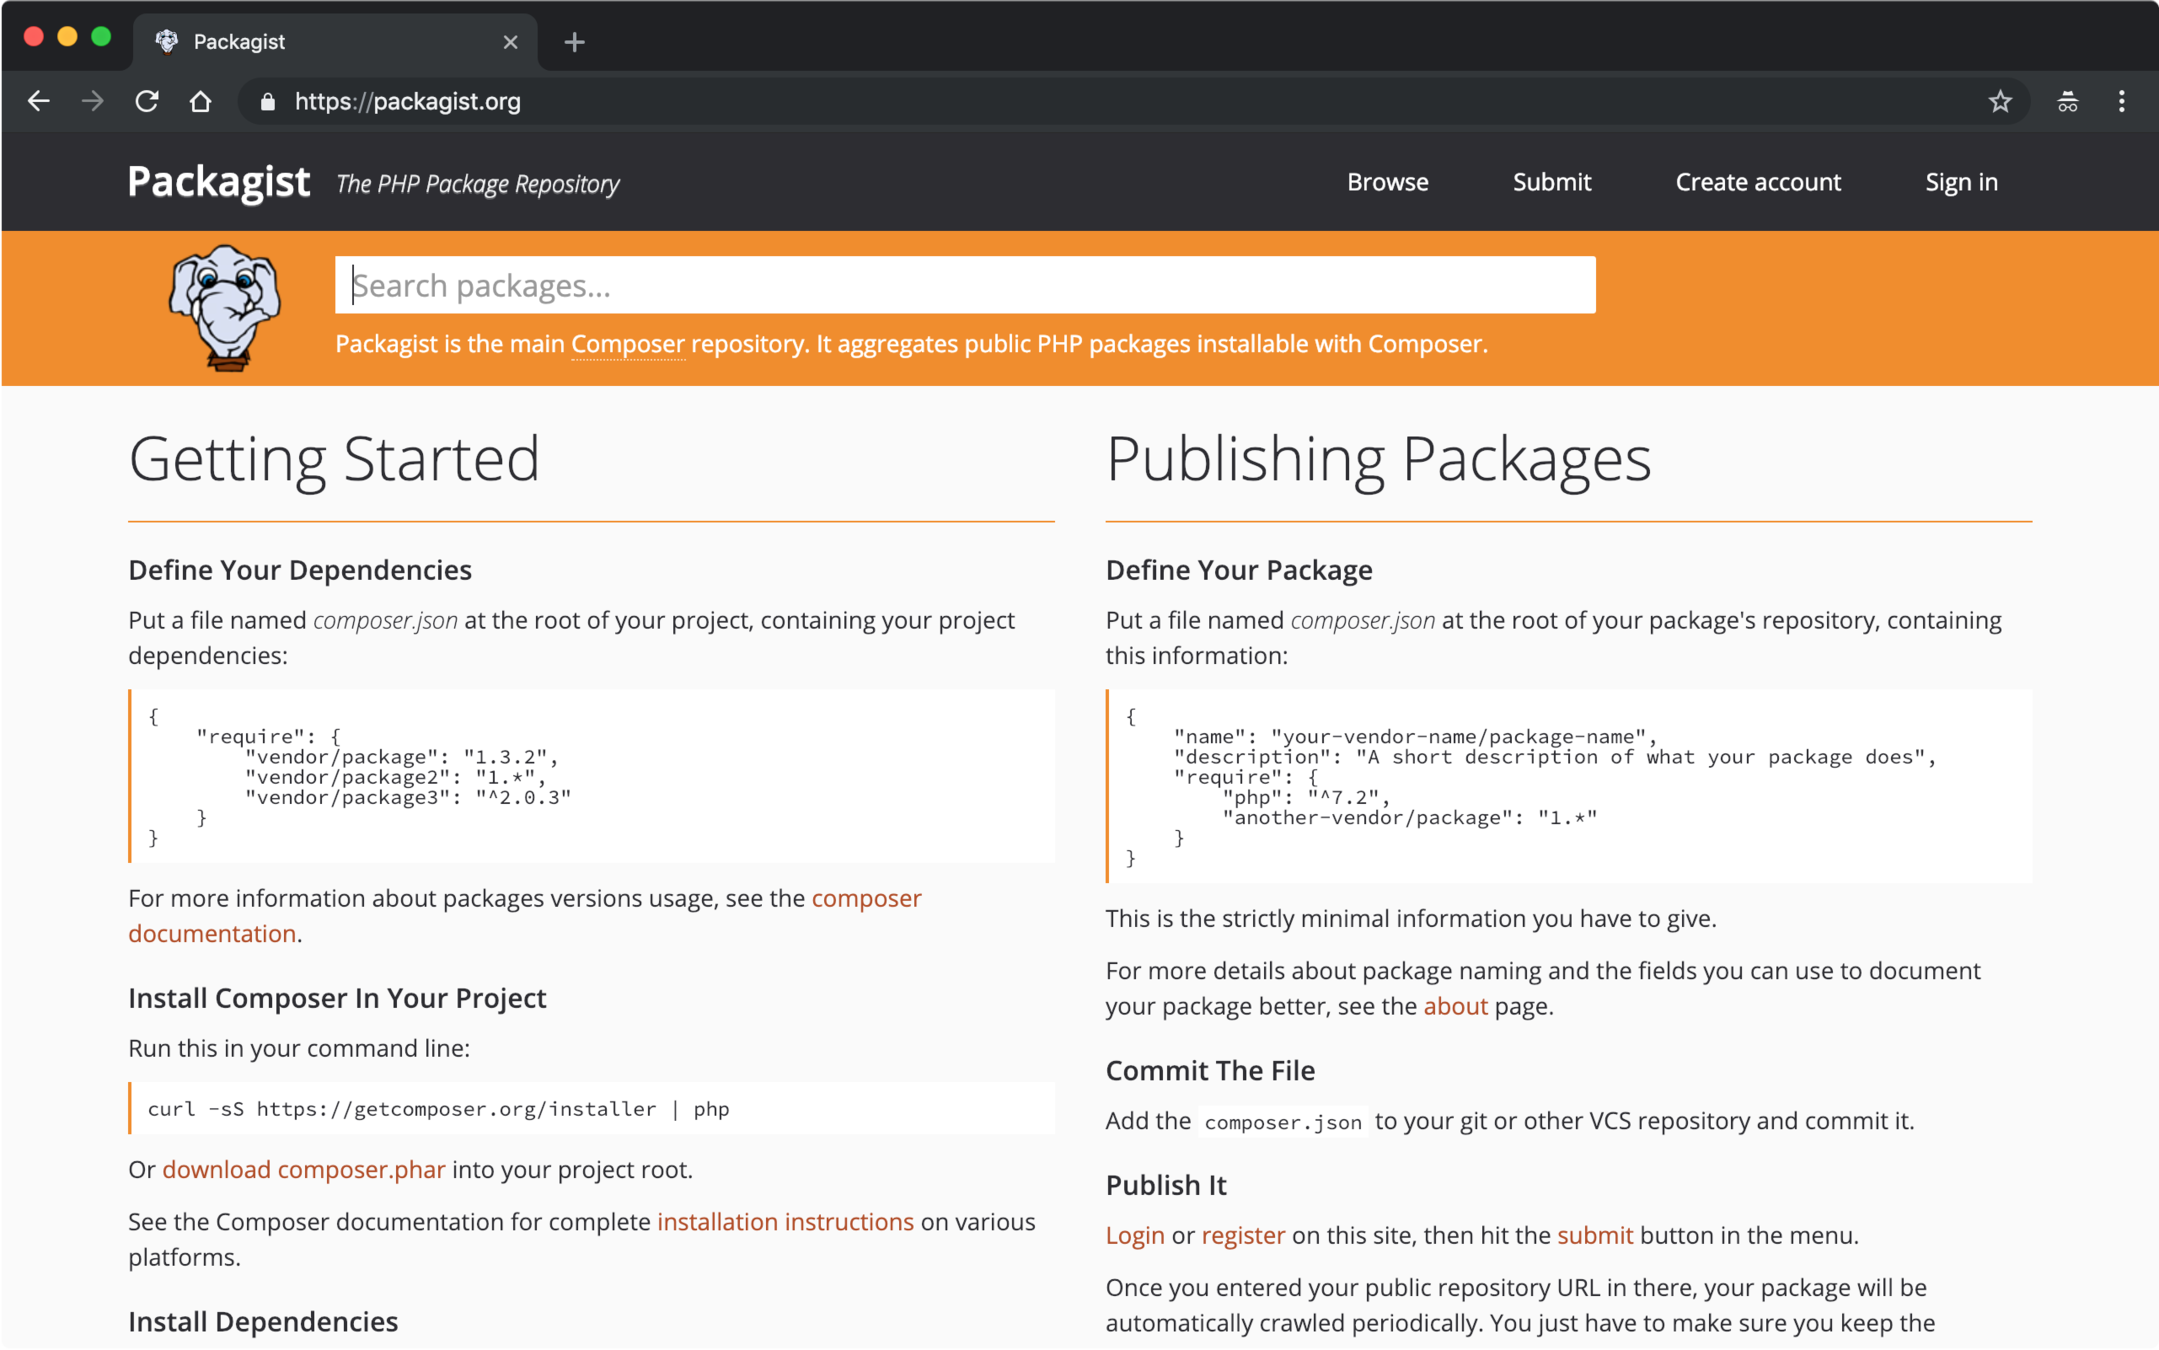The image size is (2159, 1350).
Task: Bookmark this page with star icon
Action: coord(1999,101)
